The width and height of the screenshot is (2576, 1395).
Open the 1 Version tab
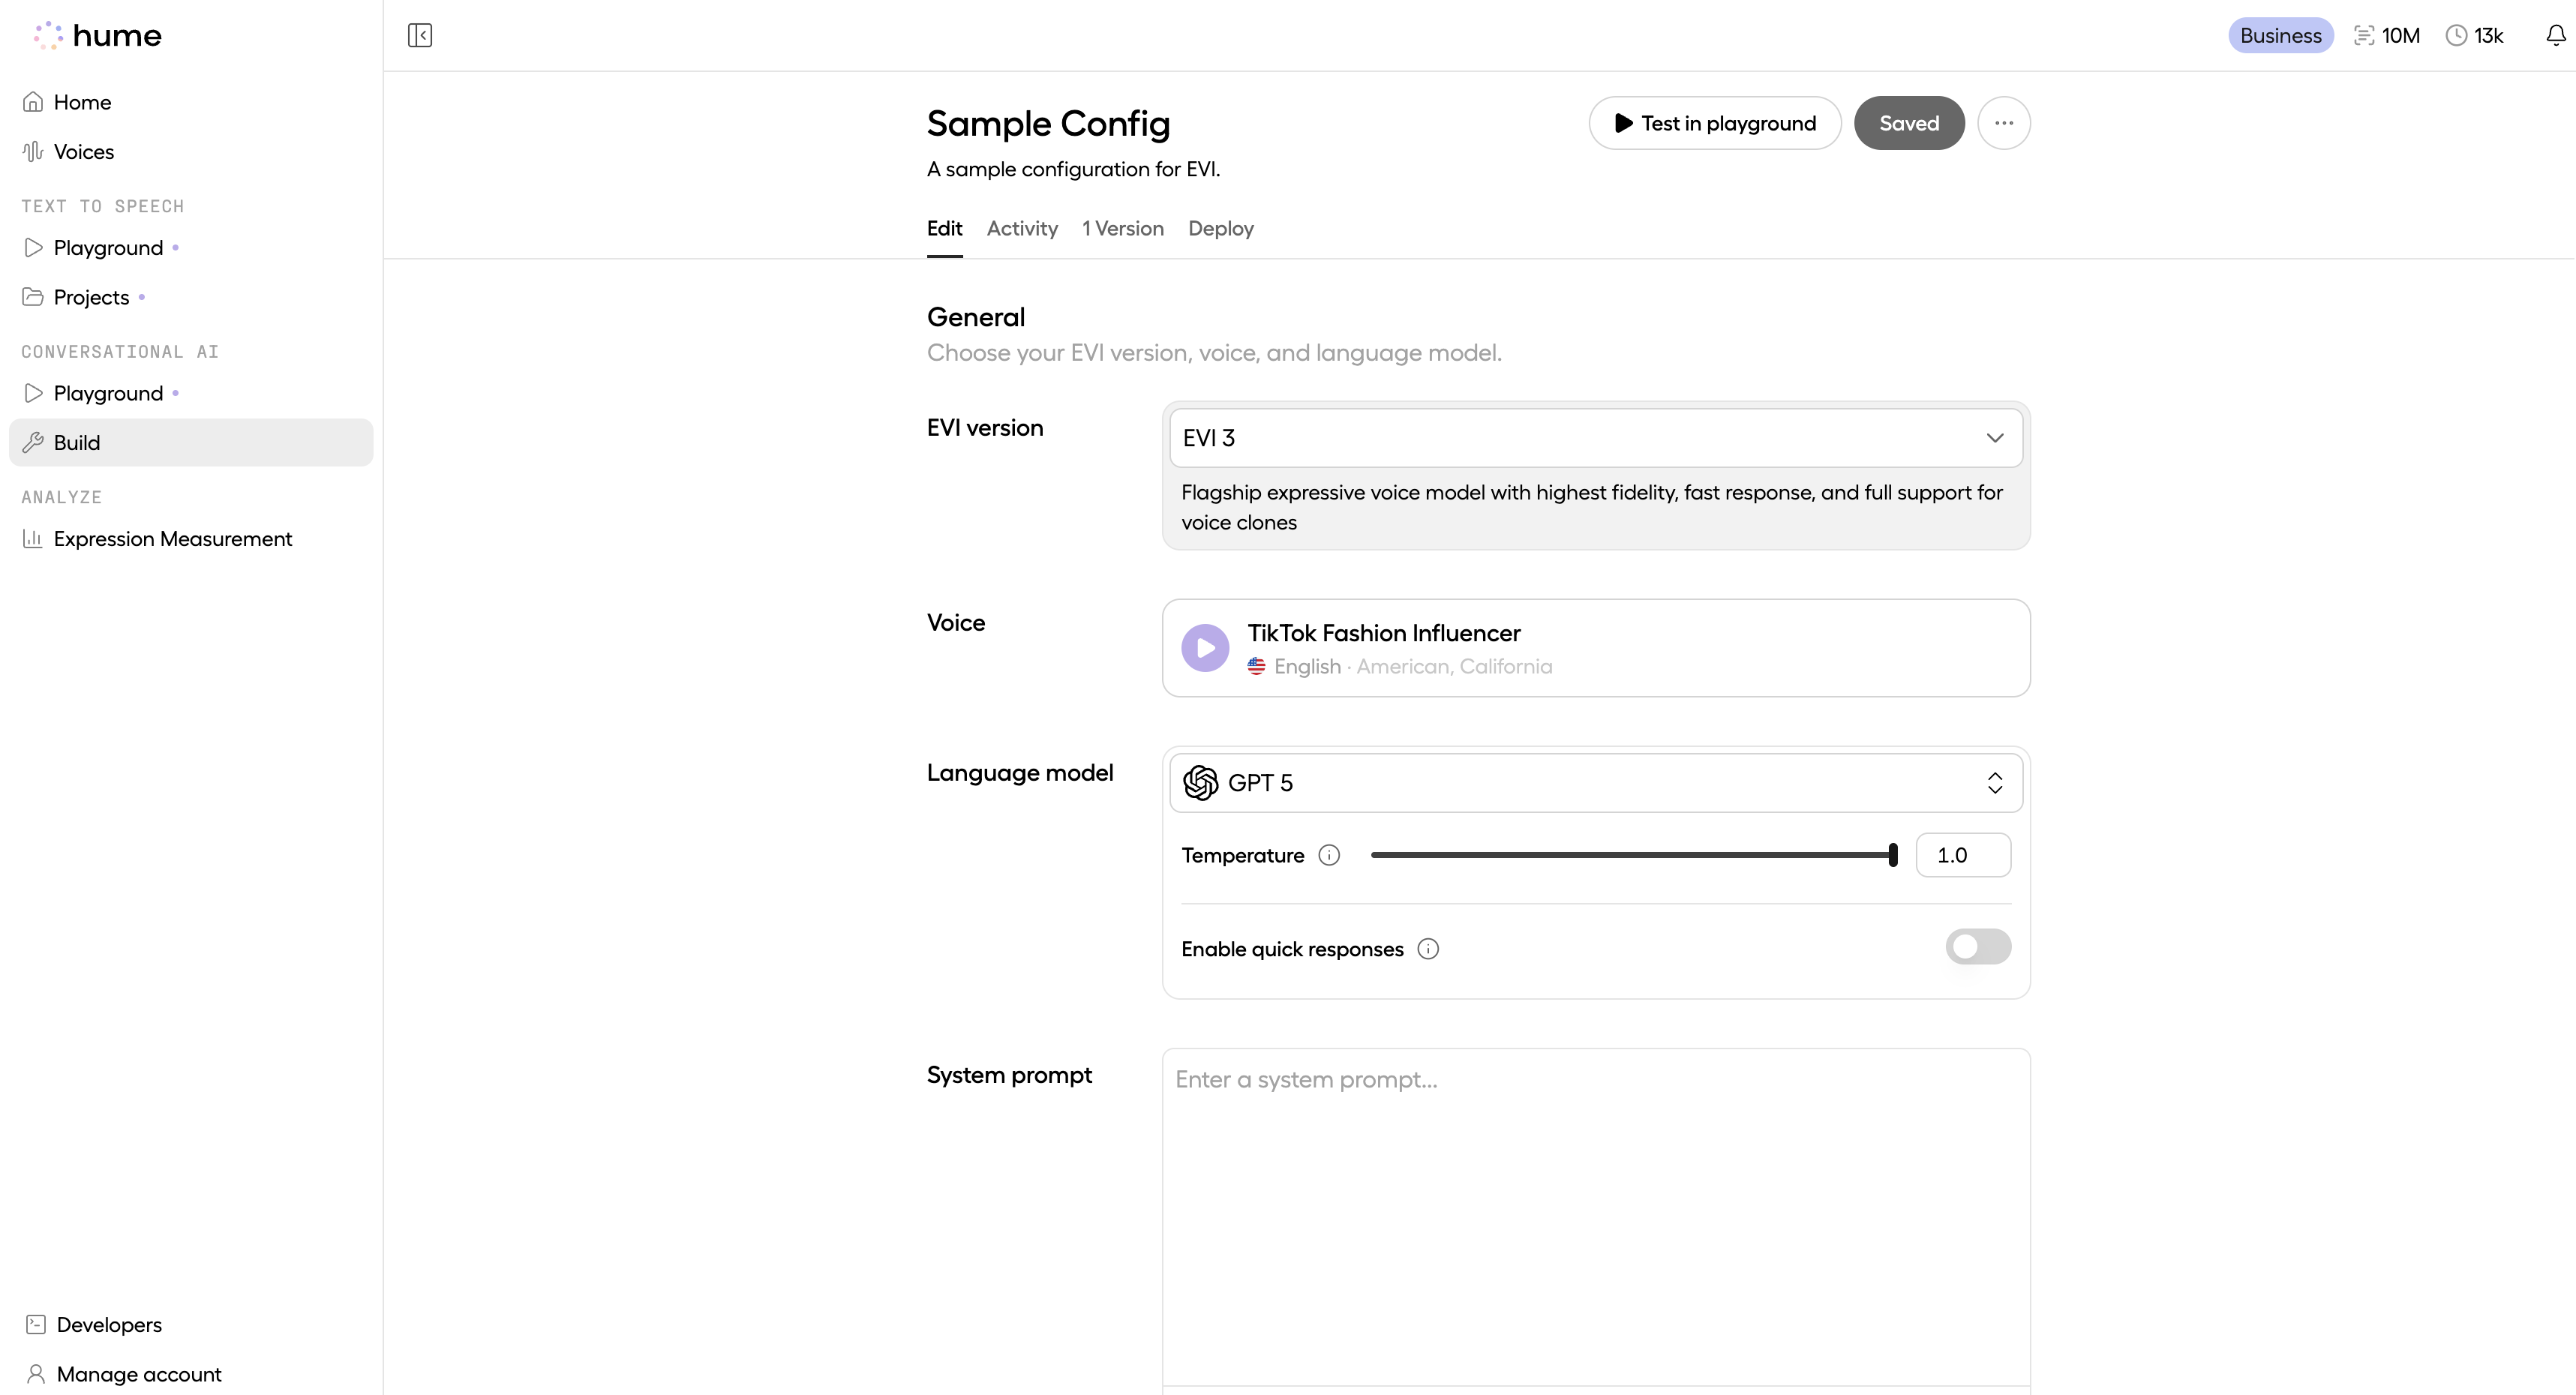pyautogui.click(x=1122, y=228)
